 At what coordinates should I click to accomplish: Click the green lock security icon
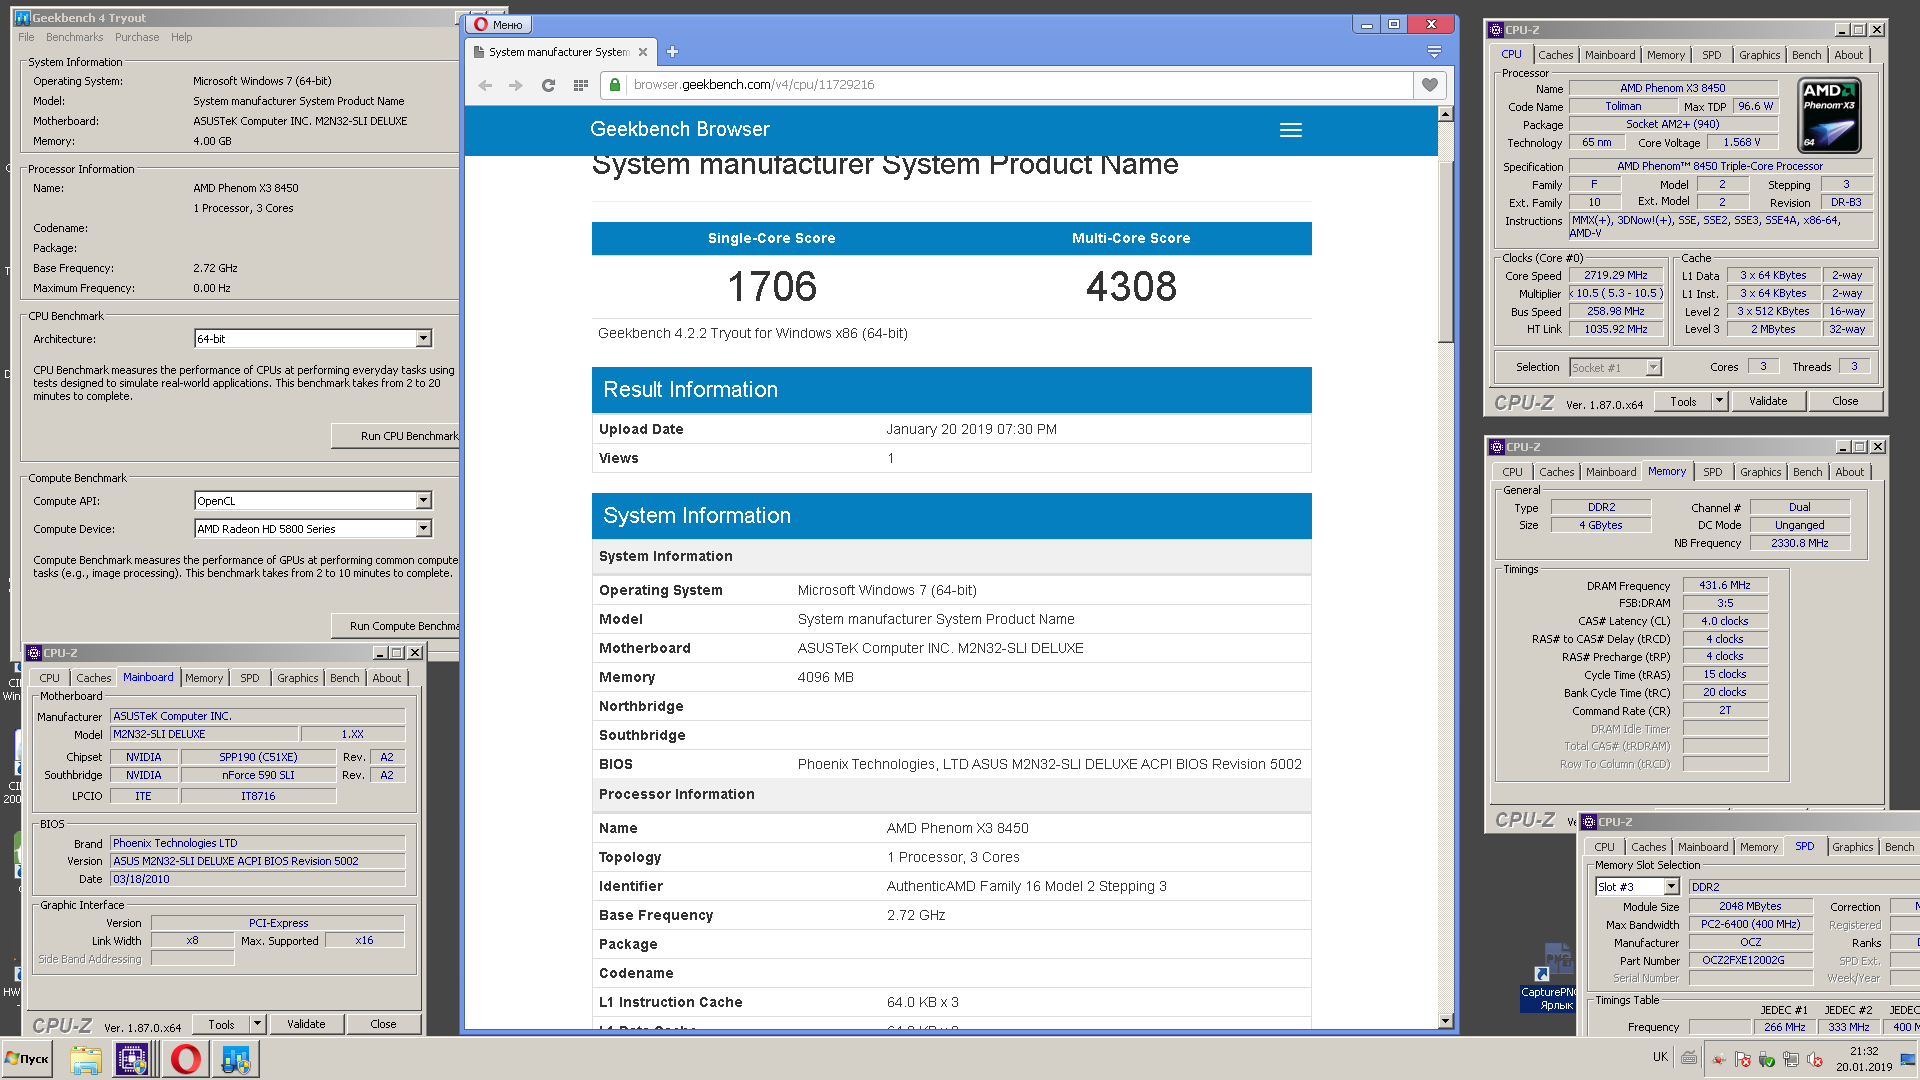tap(615, 85)
